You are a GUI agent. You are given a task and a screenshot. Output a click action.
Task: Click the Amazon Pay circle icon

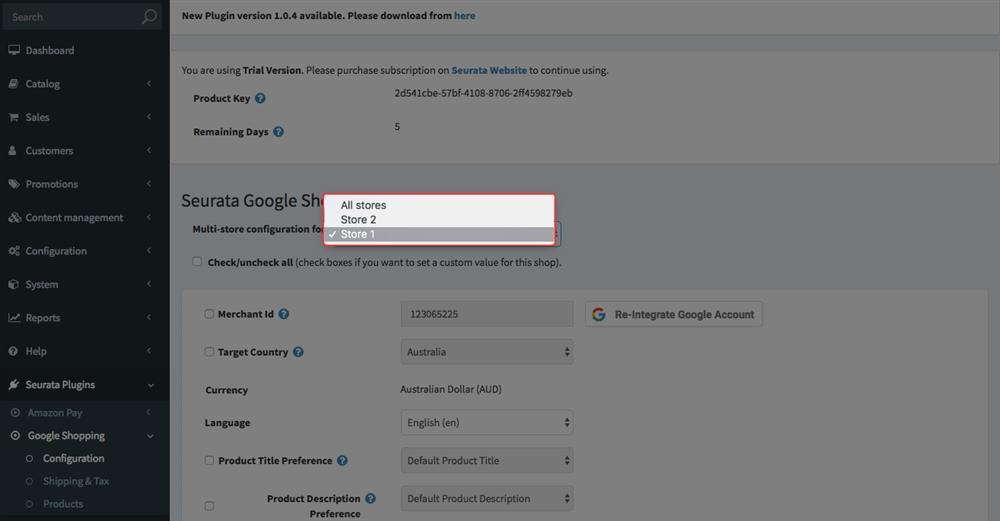click(x=15, y=413)
